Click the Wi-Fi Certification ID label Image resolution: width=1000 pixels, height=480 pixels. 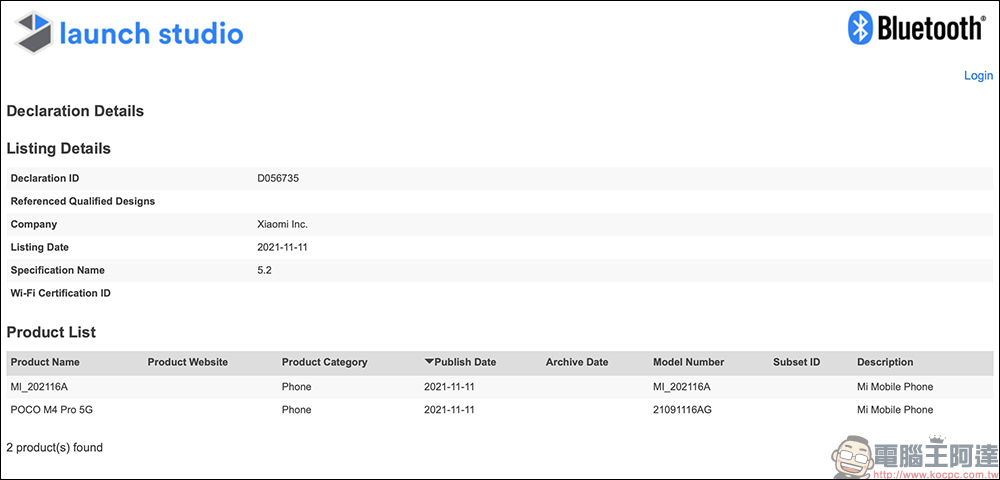(61, 293)
